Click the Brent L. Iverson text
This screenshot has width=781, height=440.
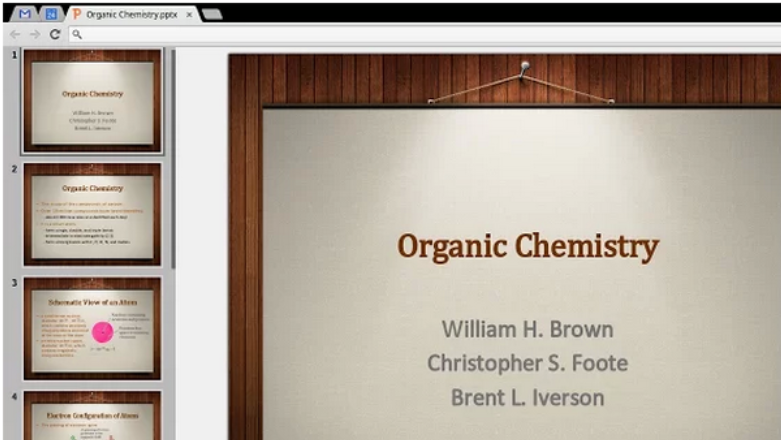click(527, 398)
